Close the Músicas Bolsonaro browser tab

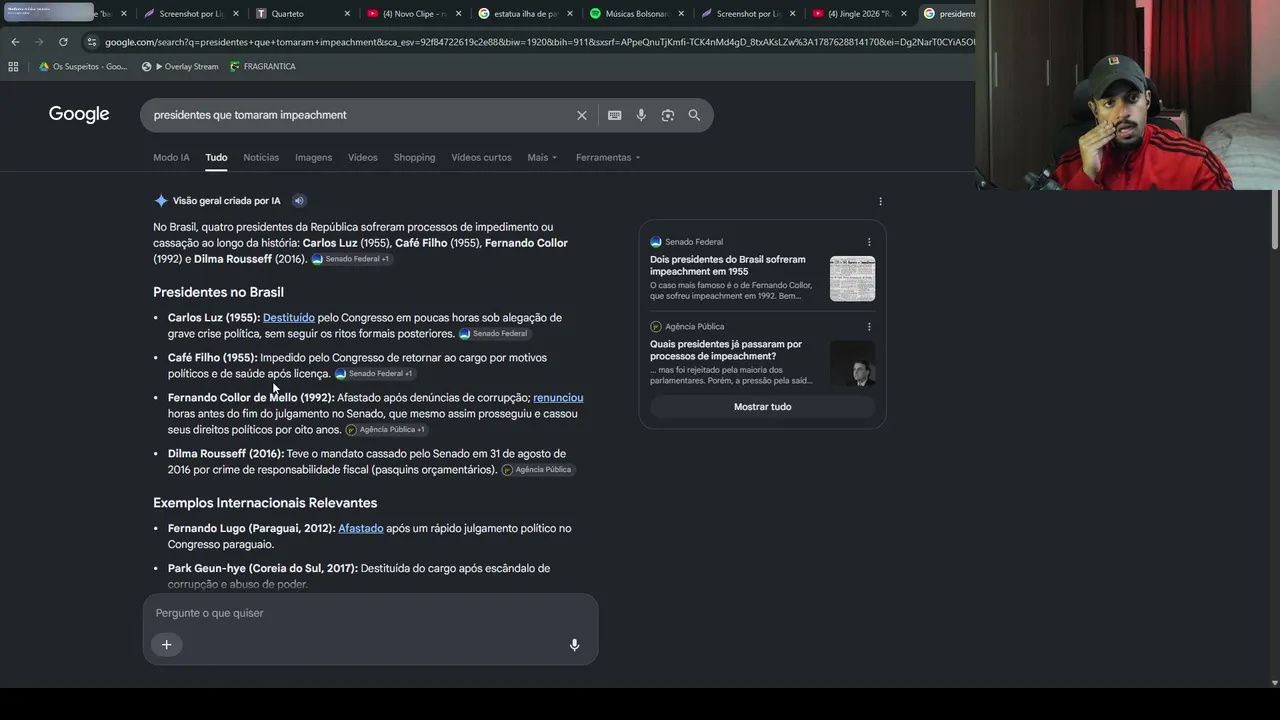682,14
